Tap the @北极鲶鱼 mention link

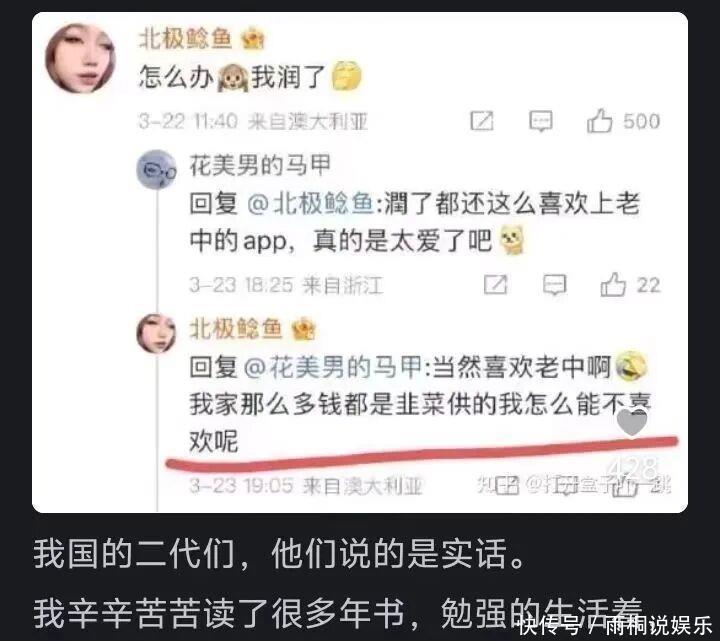(310, 203)
